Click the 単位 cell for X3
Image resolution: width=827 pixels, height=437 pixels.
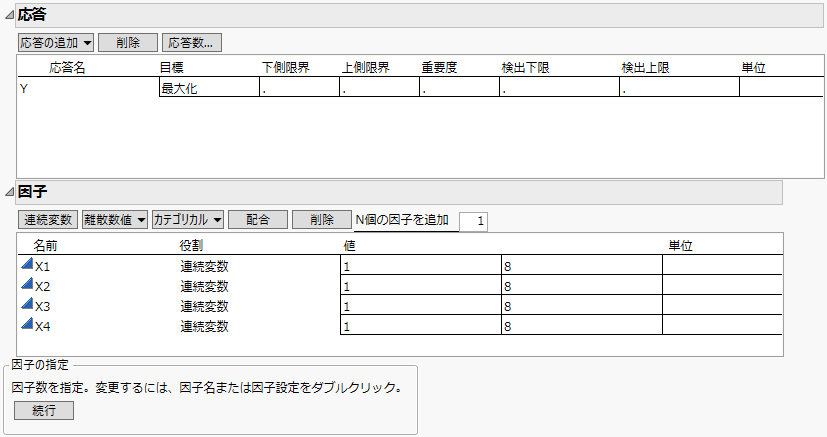(722, 305)
